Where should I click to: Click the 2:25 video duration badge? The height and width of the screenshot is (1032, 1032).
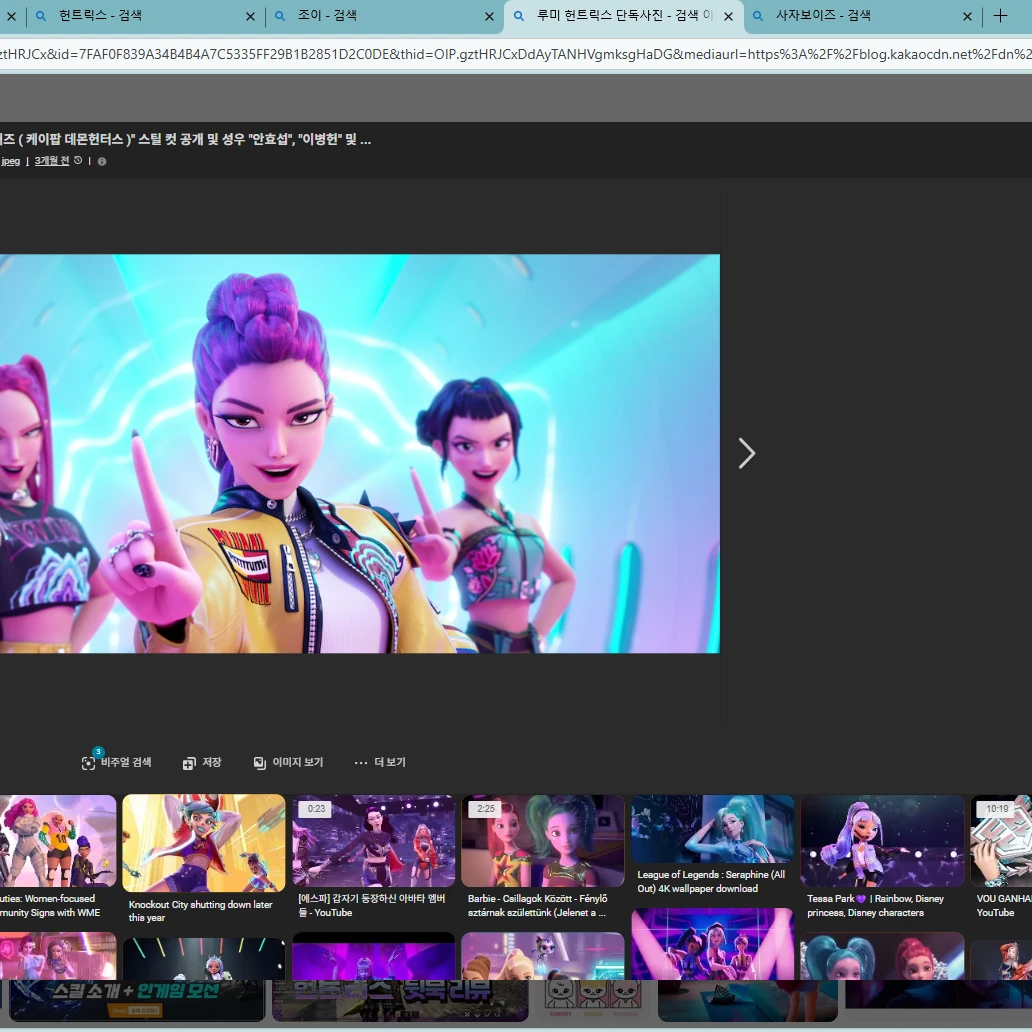(x=486, y=809)
